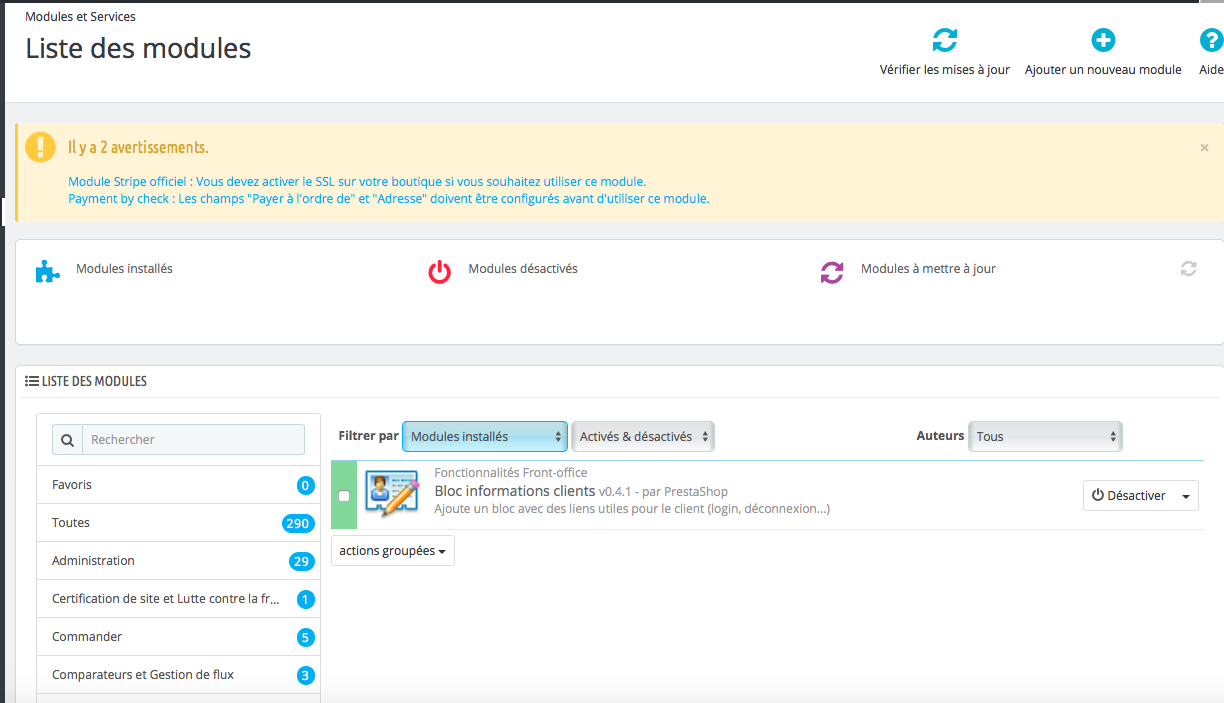Viewport: 1224px width, 703px height.
Task: Click the Module Stripe officiel warning link
Action: [x=357, y=182]
